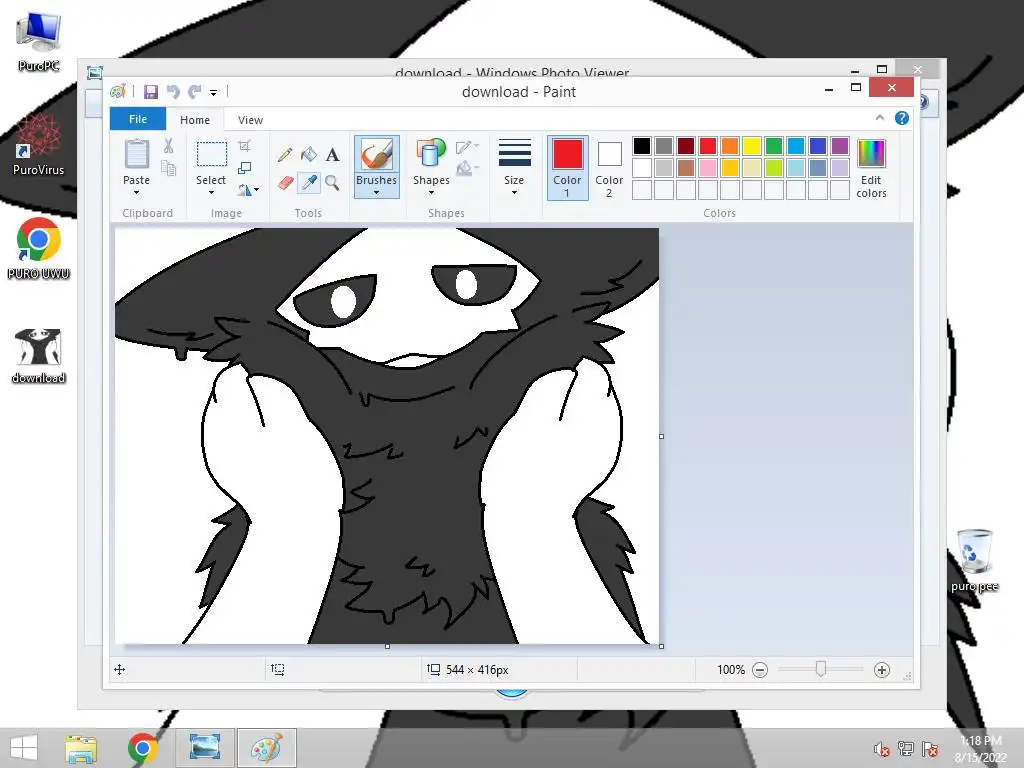Click the Brushes tool icon
The height and width of the screenshot is (768, 1024).
(x=376, y=155)
